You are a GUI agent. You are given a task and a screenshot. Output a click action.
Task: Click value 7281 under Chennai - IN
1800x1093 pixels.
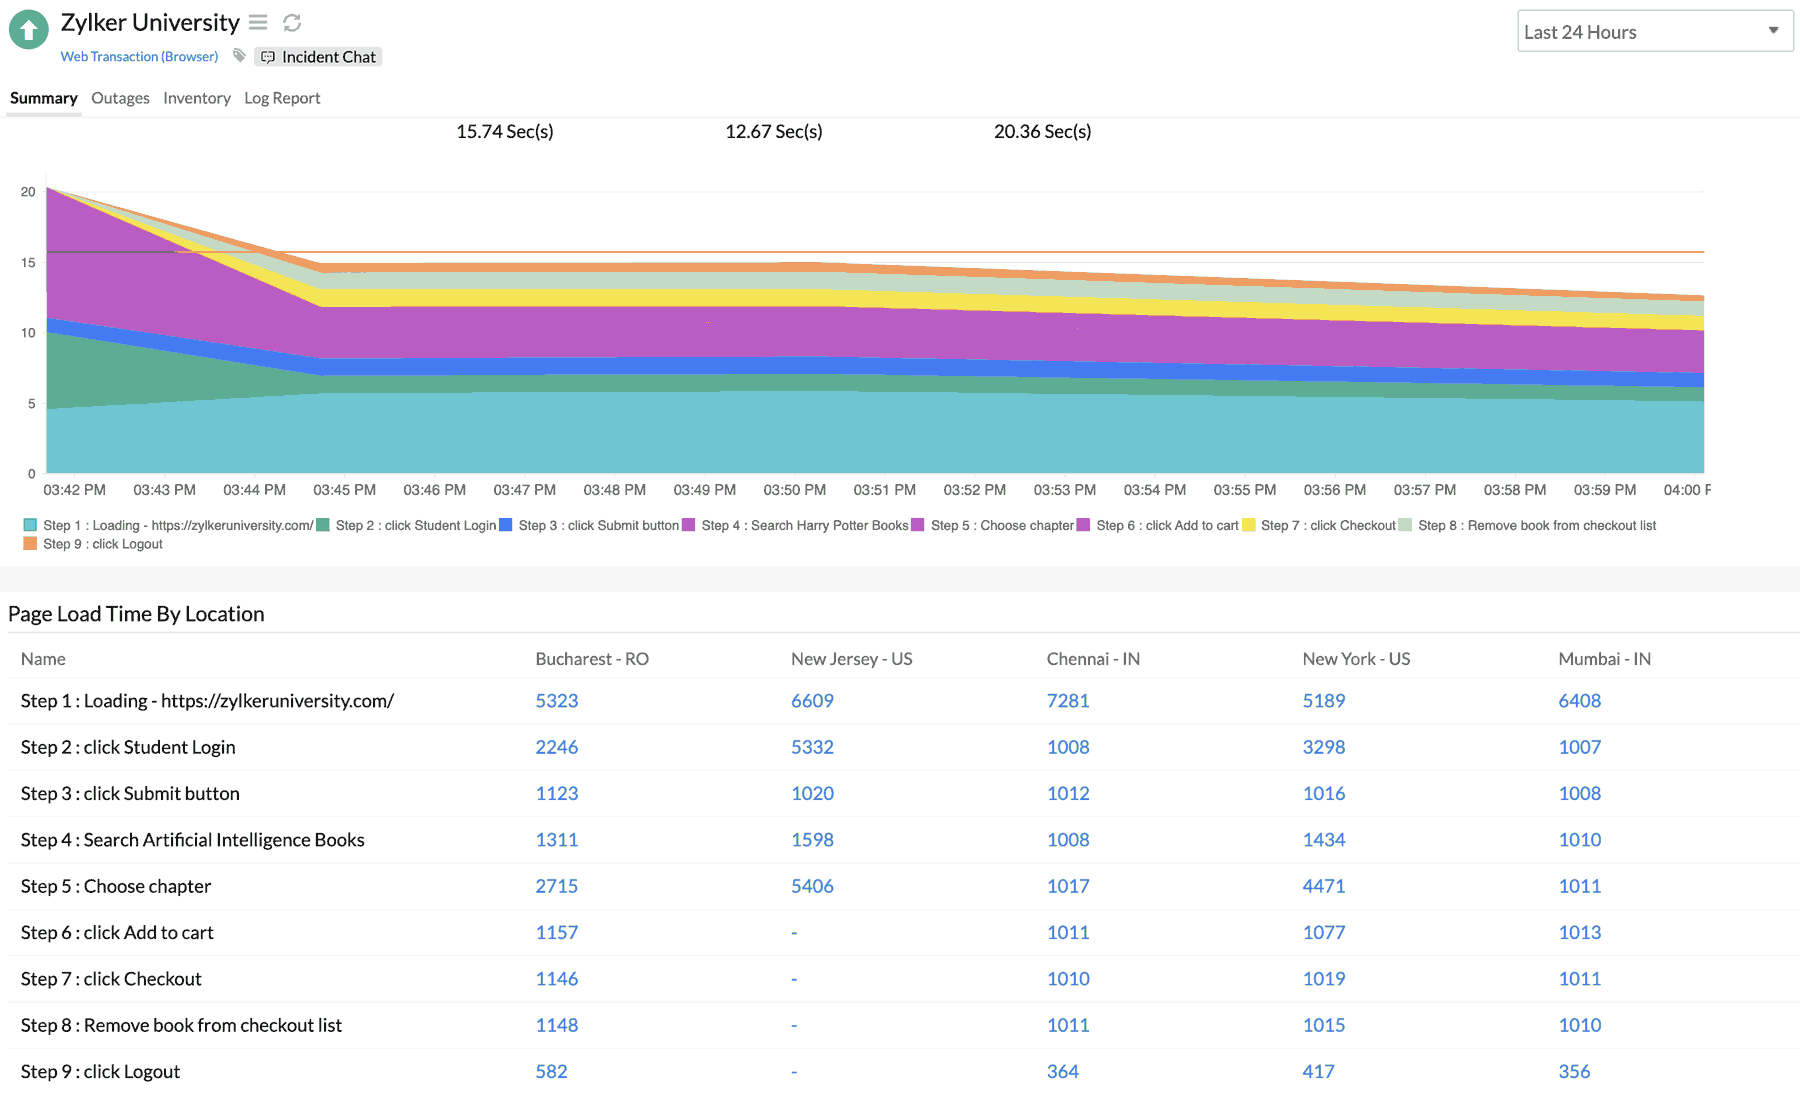coord(1068,700)
